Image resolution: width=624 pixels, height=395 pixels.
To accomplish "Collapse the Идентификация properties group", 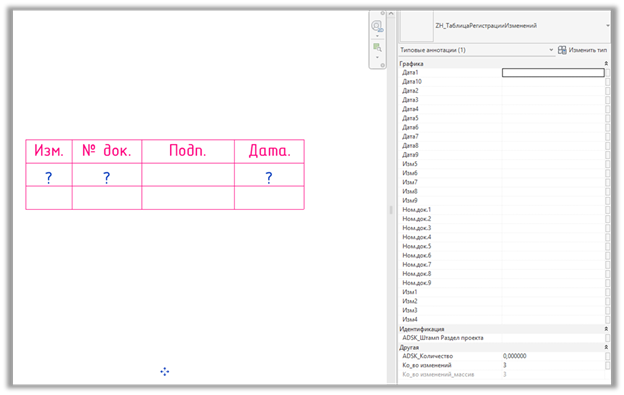I will tap(606, 329).
